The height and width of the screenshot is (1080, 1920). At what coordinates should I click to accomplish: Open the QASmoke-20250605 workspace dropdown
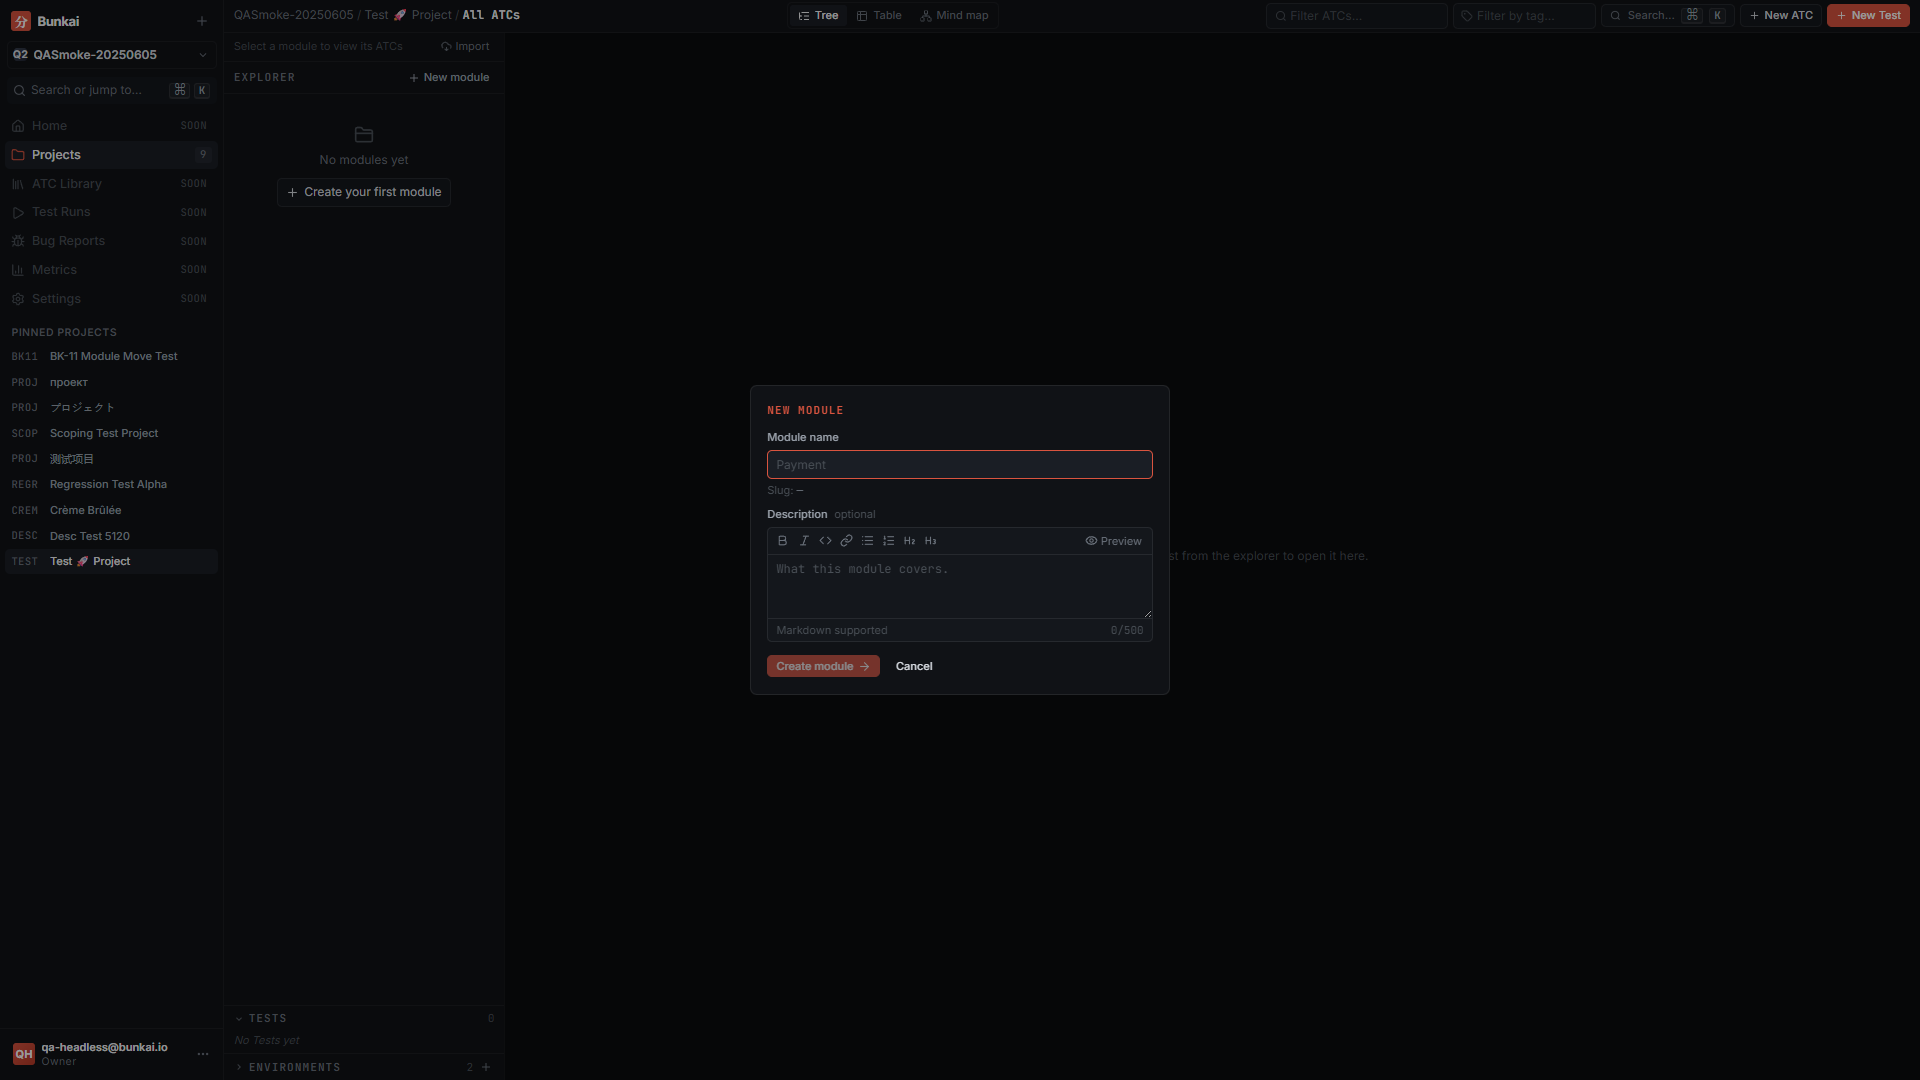110,55
